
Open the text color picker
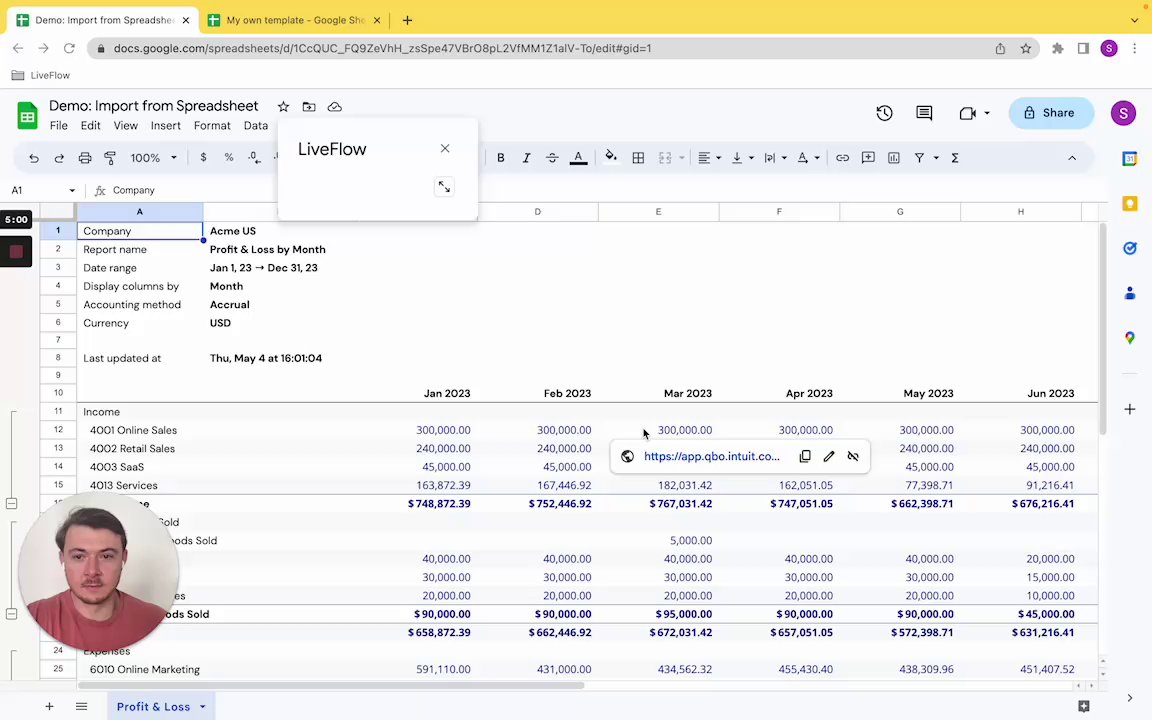579,158
